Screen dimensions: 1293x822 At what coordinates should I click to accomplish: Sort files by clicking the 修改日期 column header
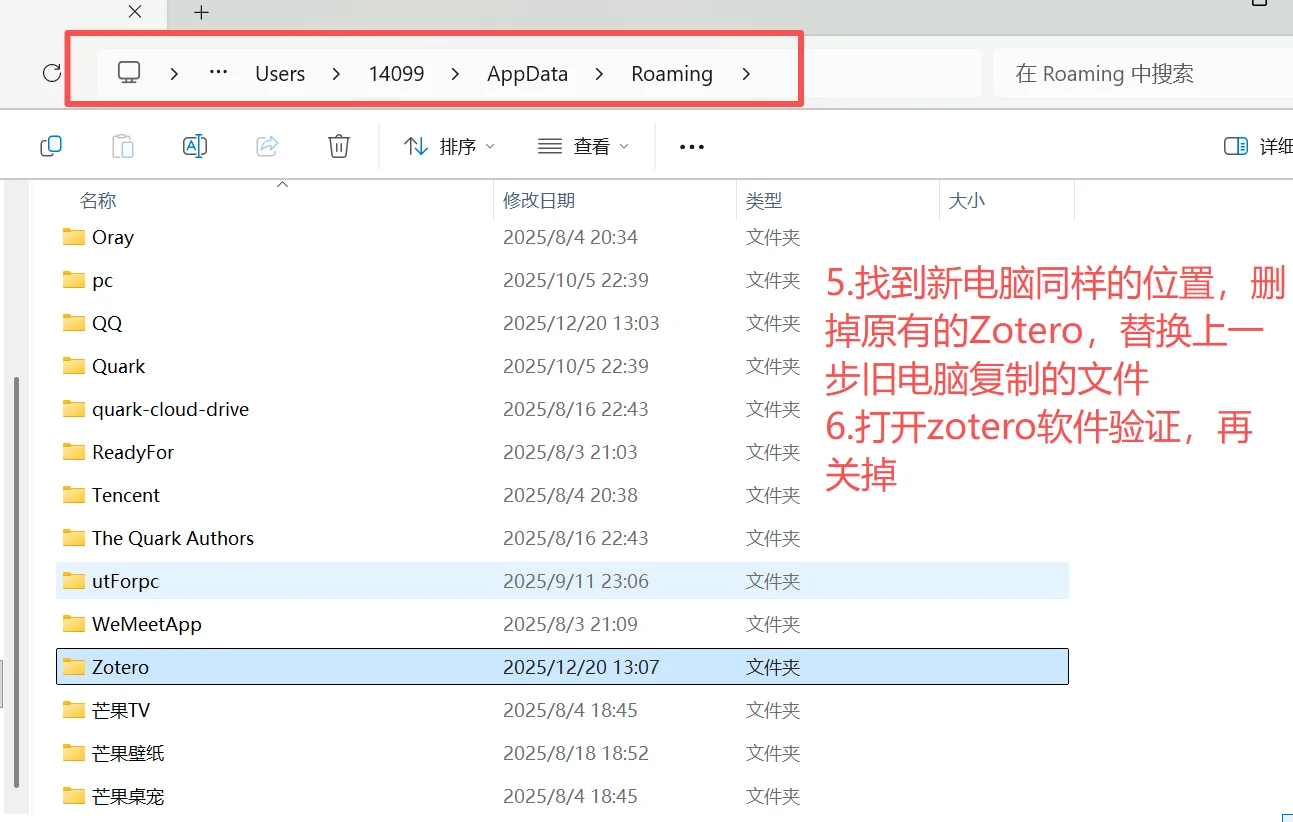pos(541,200)
